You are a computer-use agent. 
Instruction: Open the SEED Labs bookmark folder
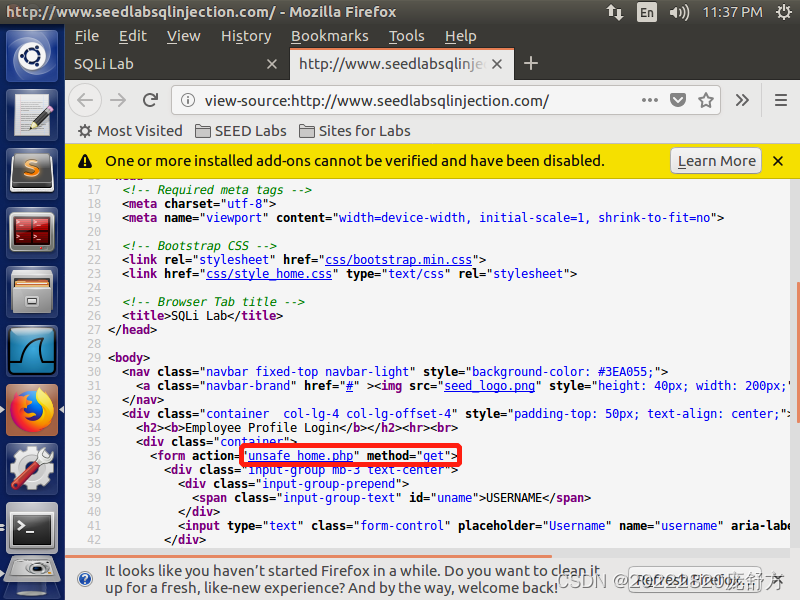coord(241,131)
